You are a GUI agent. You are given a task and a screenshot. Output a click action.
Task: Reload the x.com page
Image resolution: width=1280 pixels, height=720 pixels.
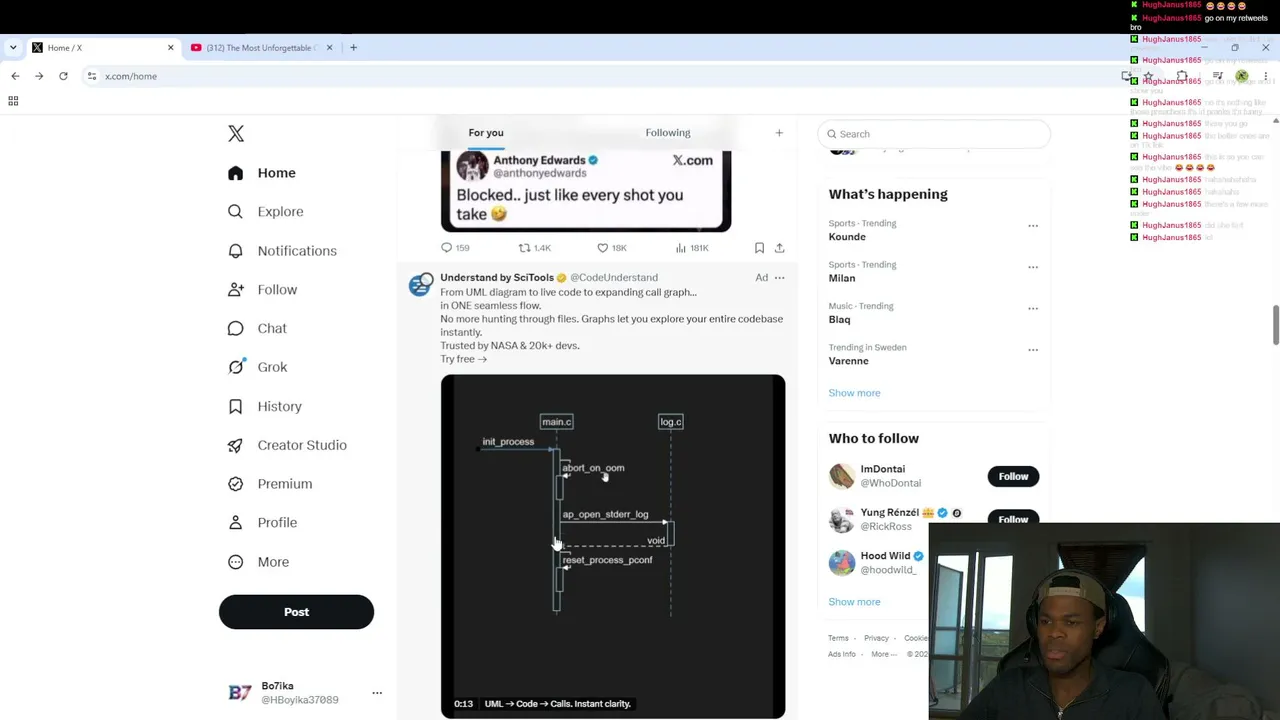pos(63,76)
